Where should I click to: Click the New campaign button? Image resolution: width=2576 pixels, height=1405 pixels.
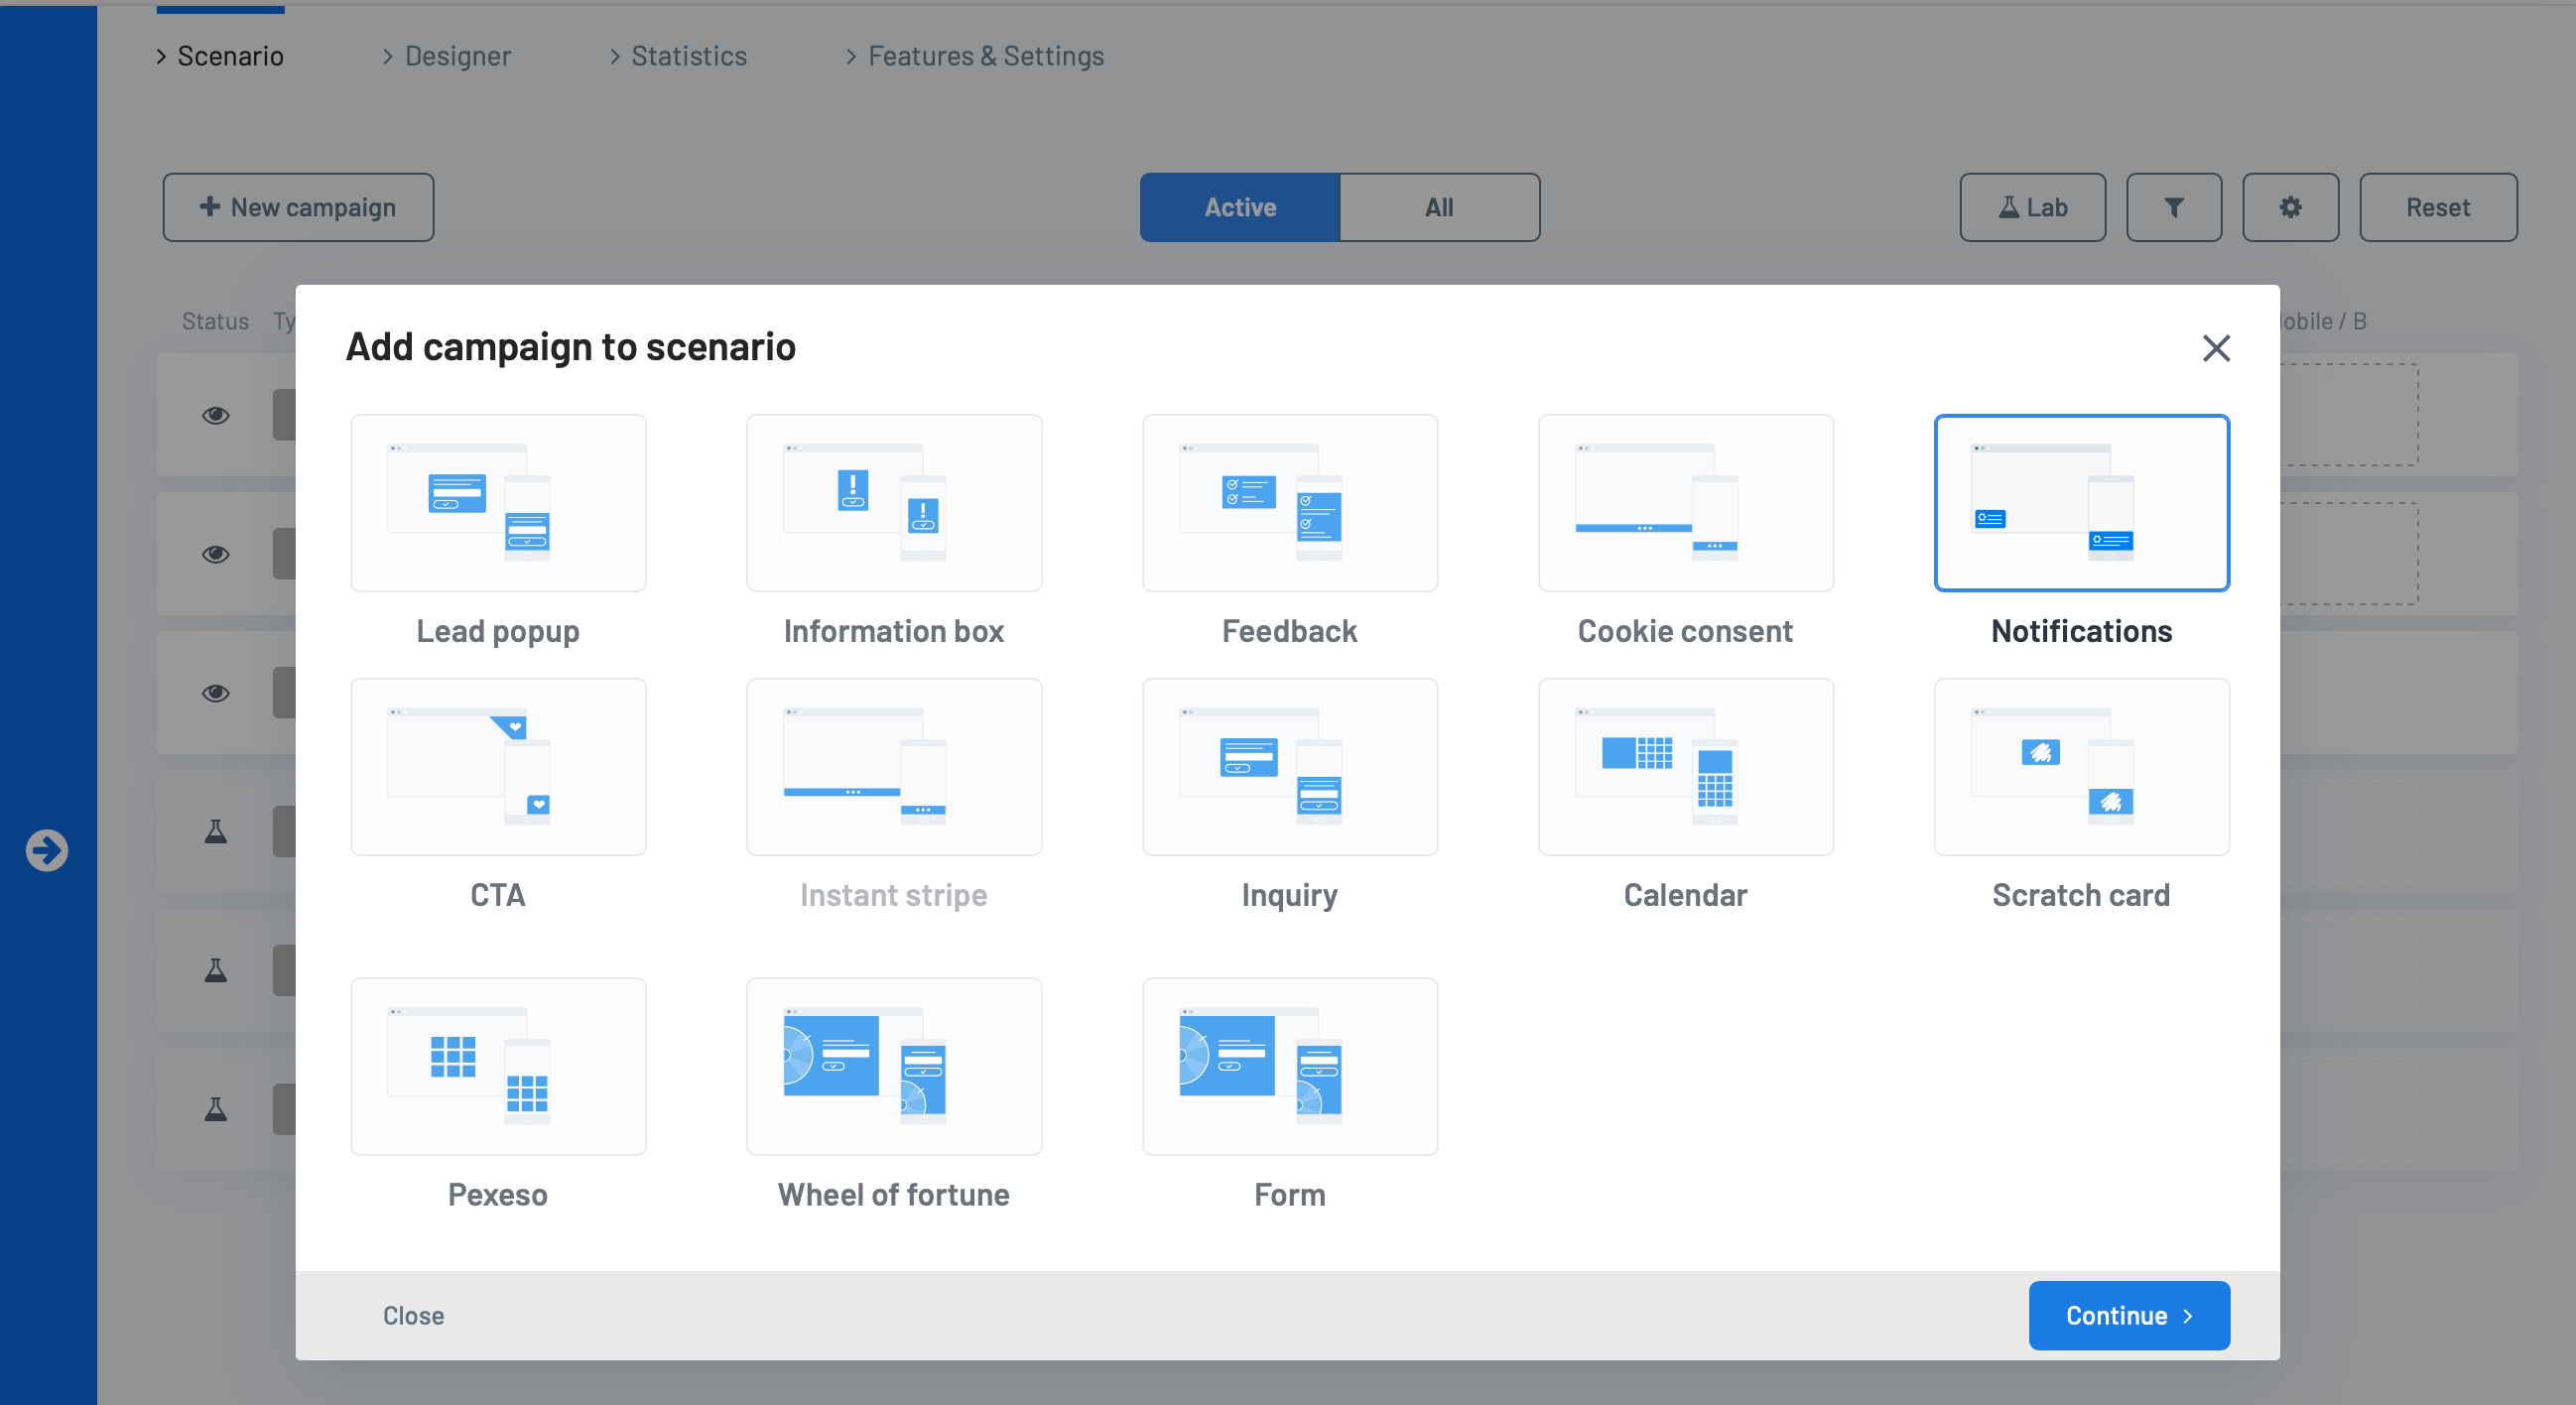click(298, 207)
